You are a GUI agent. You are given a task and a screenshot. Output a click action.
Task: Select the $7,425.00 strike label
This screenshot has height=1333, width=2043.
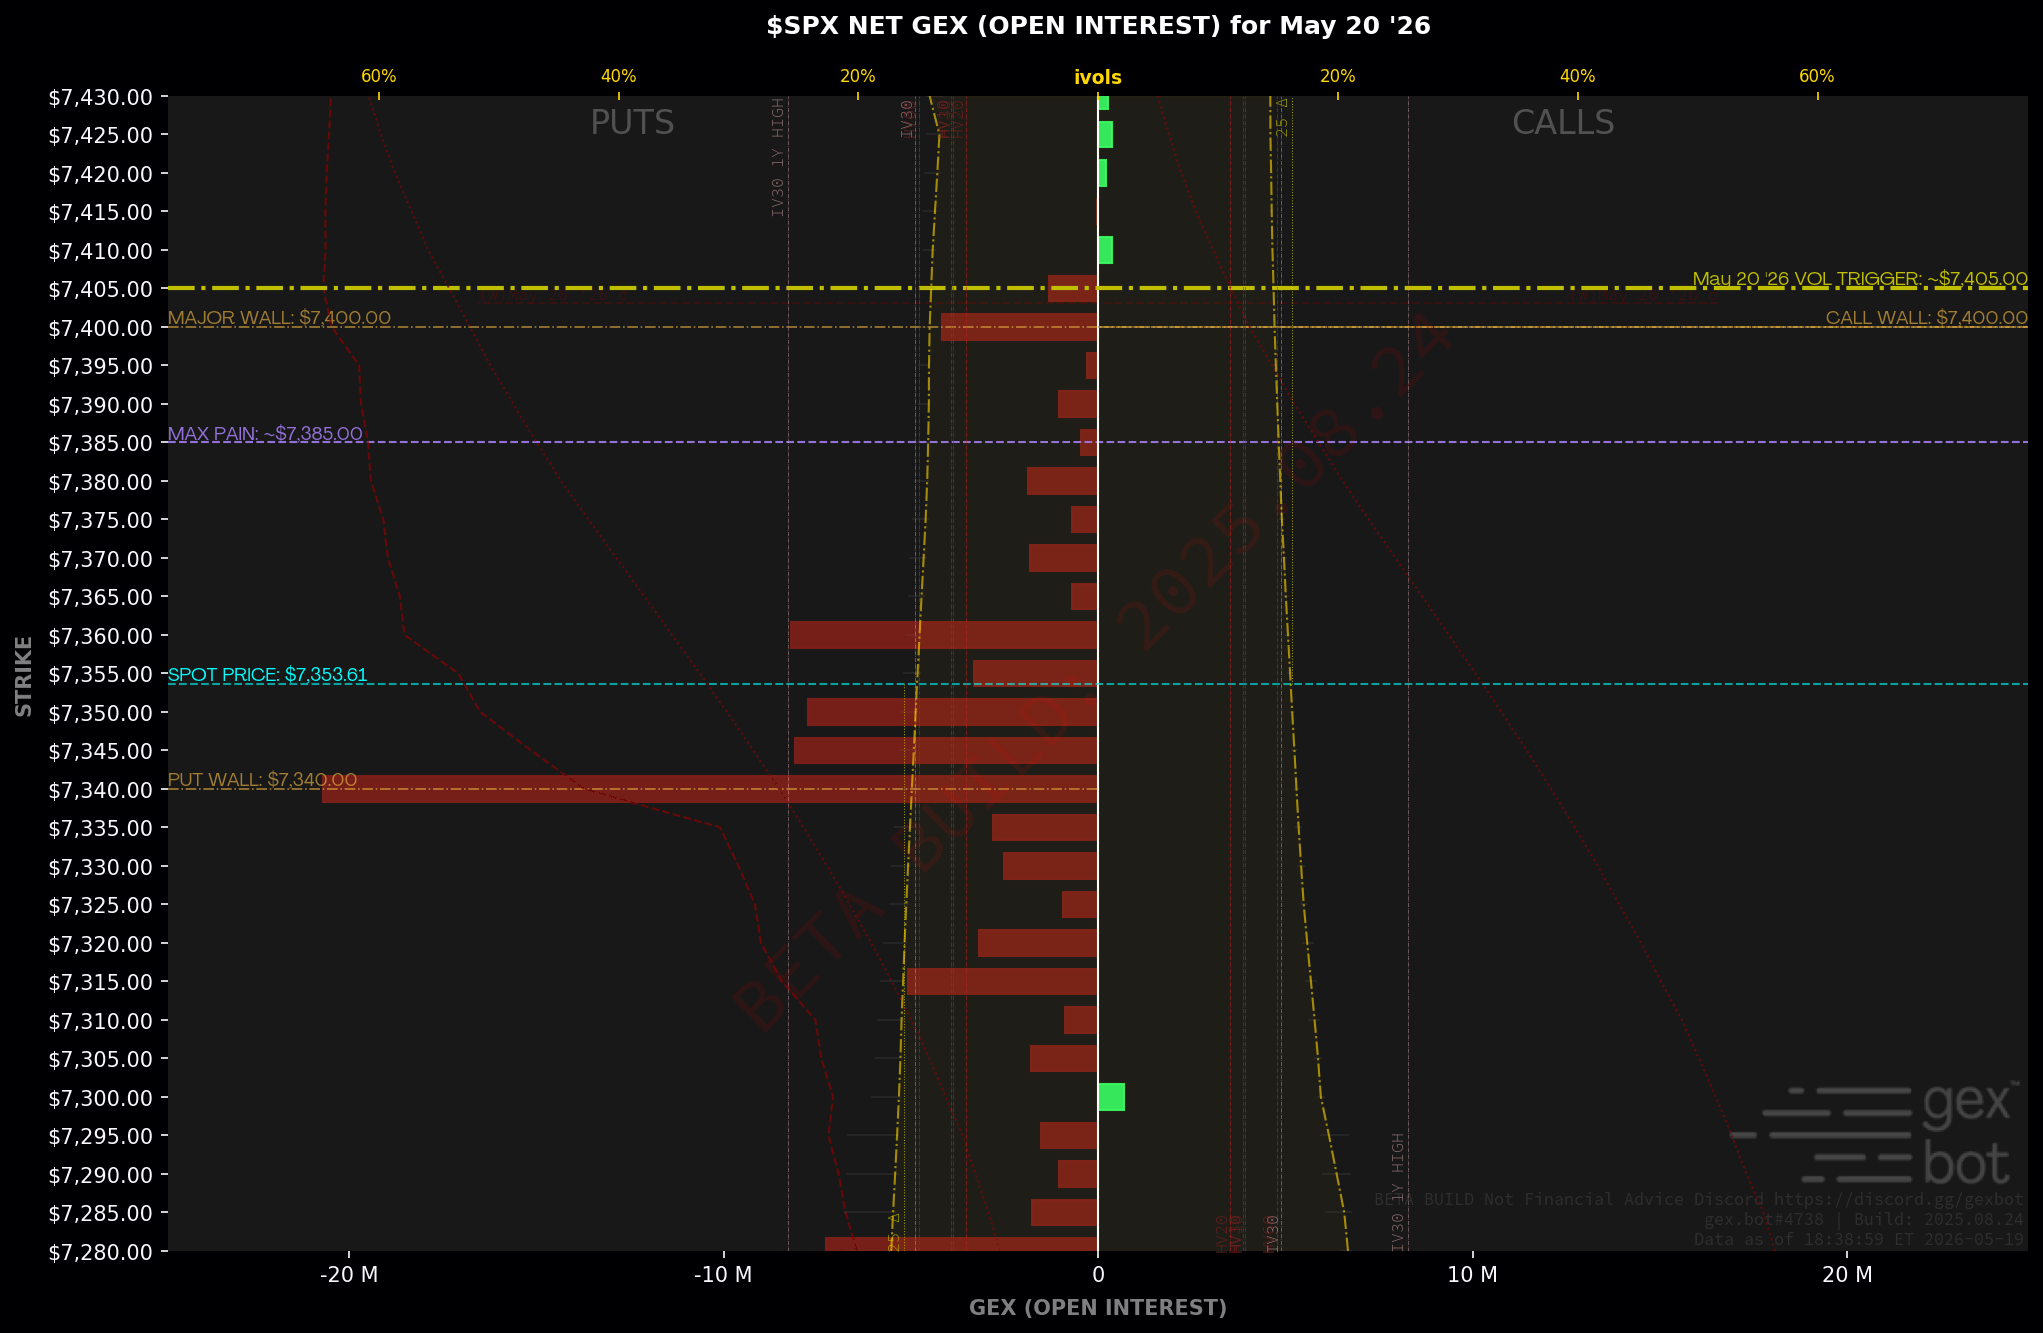(100, 135)
